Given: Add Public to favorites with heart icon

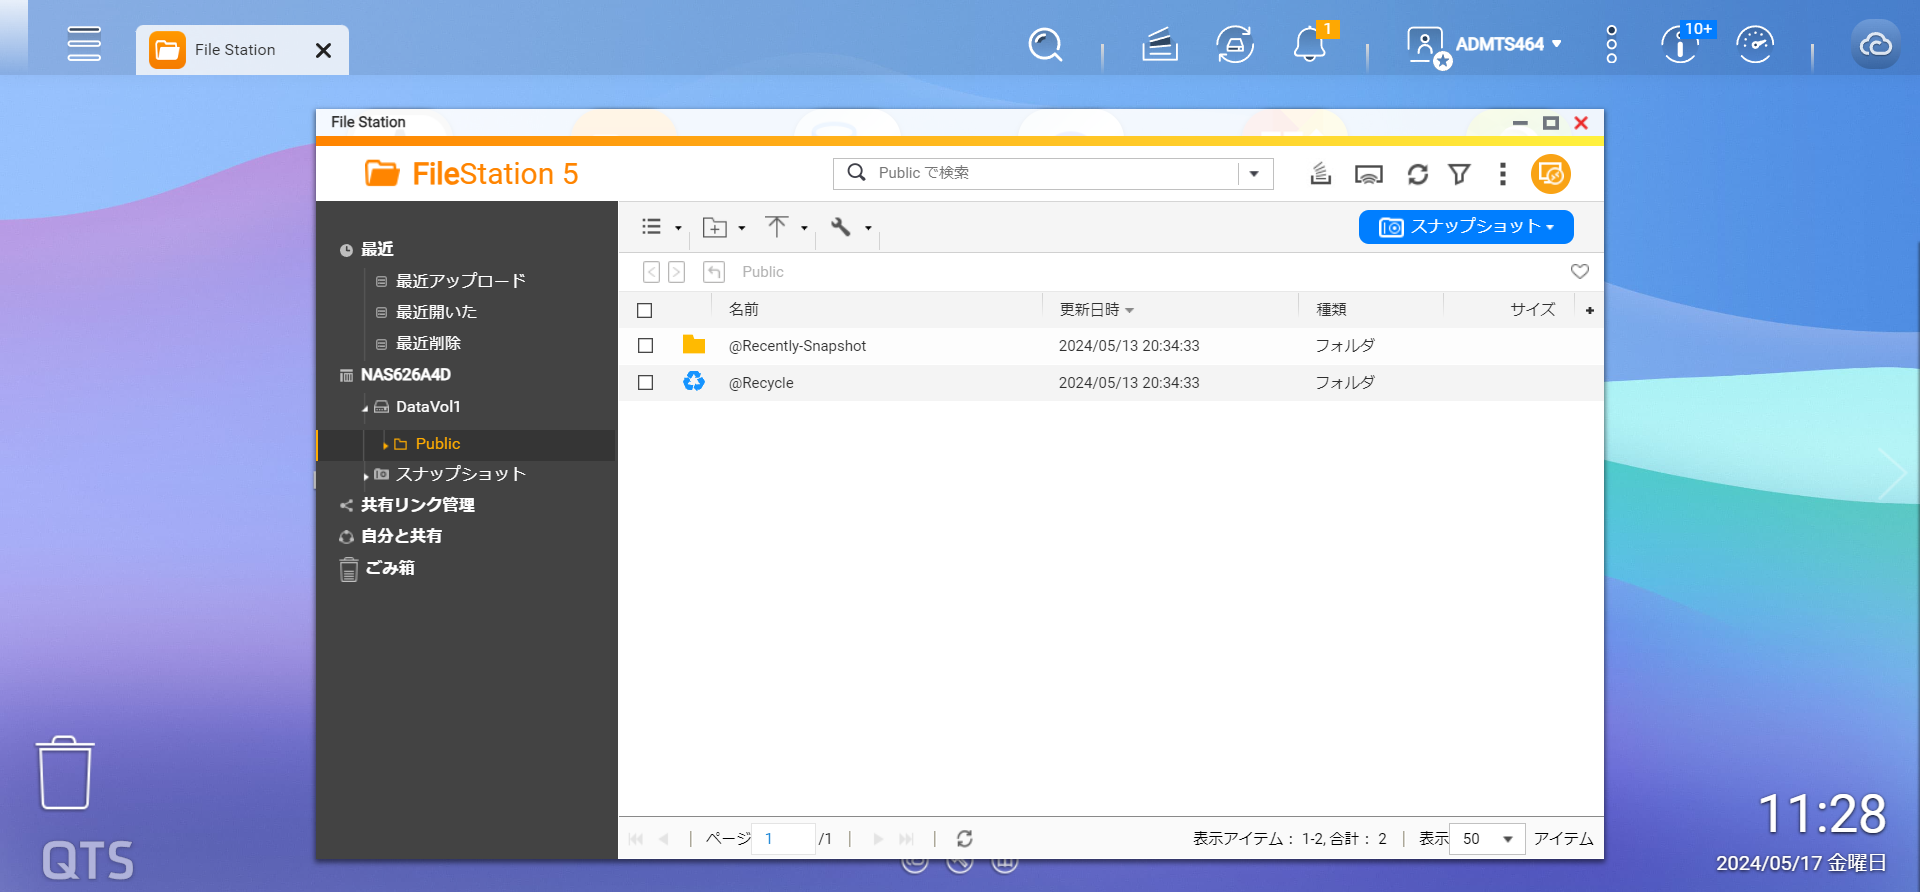Looking at the screenshot, I should coord(1580,271).
